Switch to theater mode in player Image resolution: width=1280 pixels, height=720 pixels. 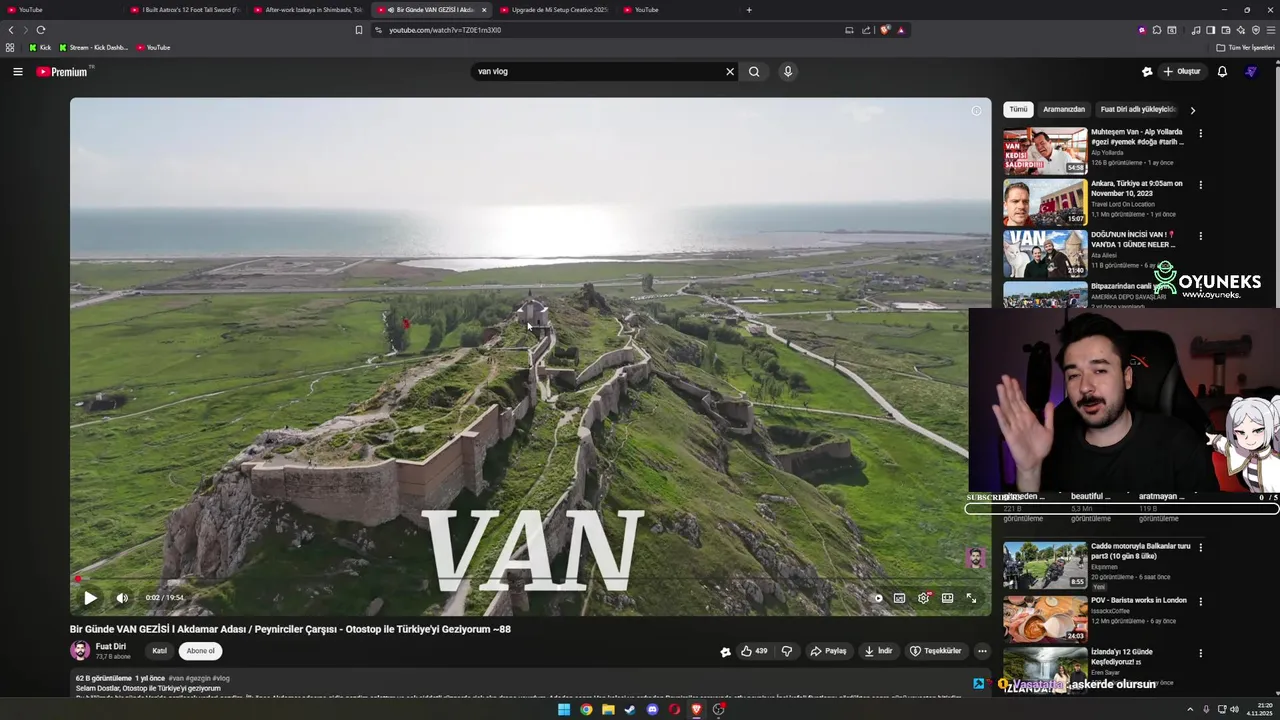point(947,598)
